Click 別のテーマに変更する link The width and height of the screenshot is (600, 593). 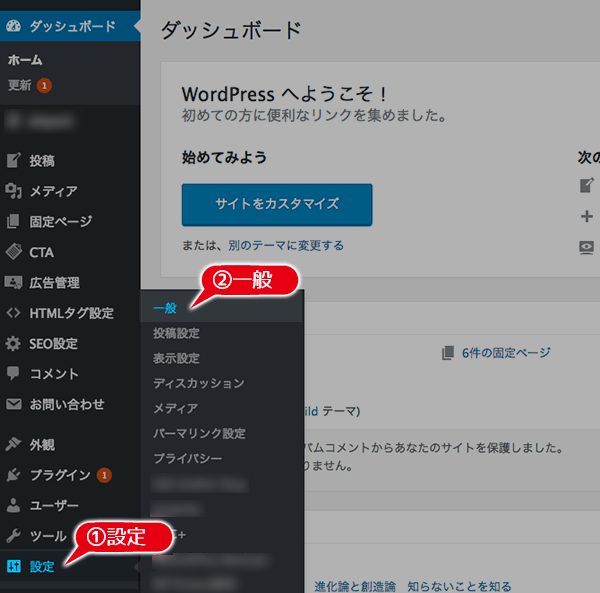point(286,246)
